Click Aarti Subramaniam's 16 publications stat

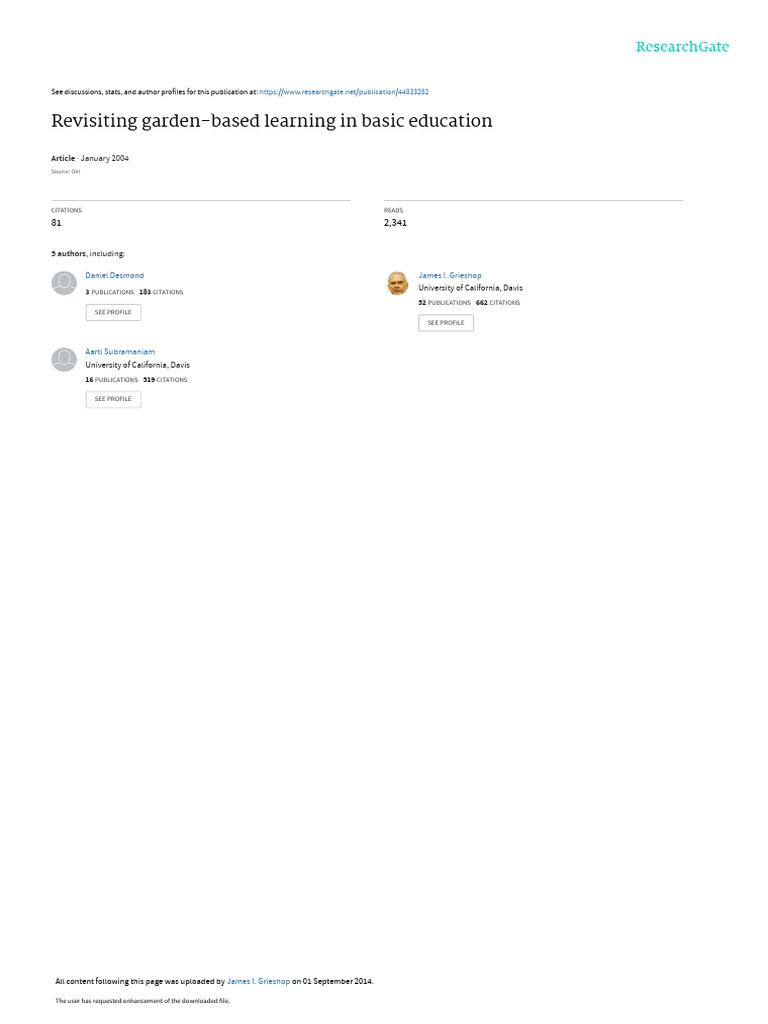click(x=111, y=380)
